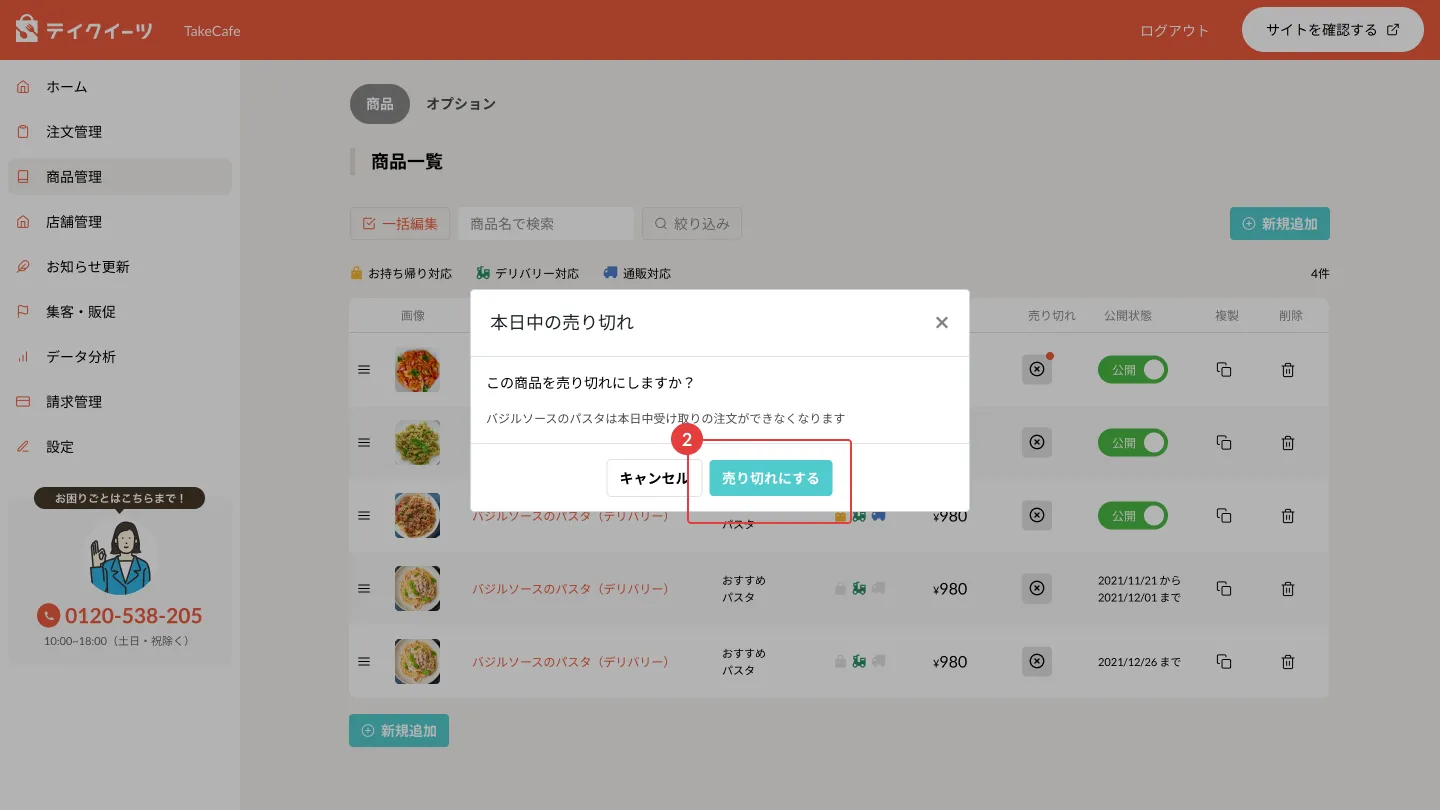This screenshot has height=810, width=1440.
Task: Click the pasta thumbnail in the fourth row
Action: [417, 589]
